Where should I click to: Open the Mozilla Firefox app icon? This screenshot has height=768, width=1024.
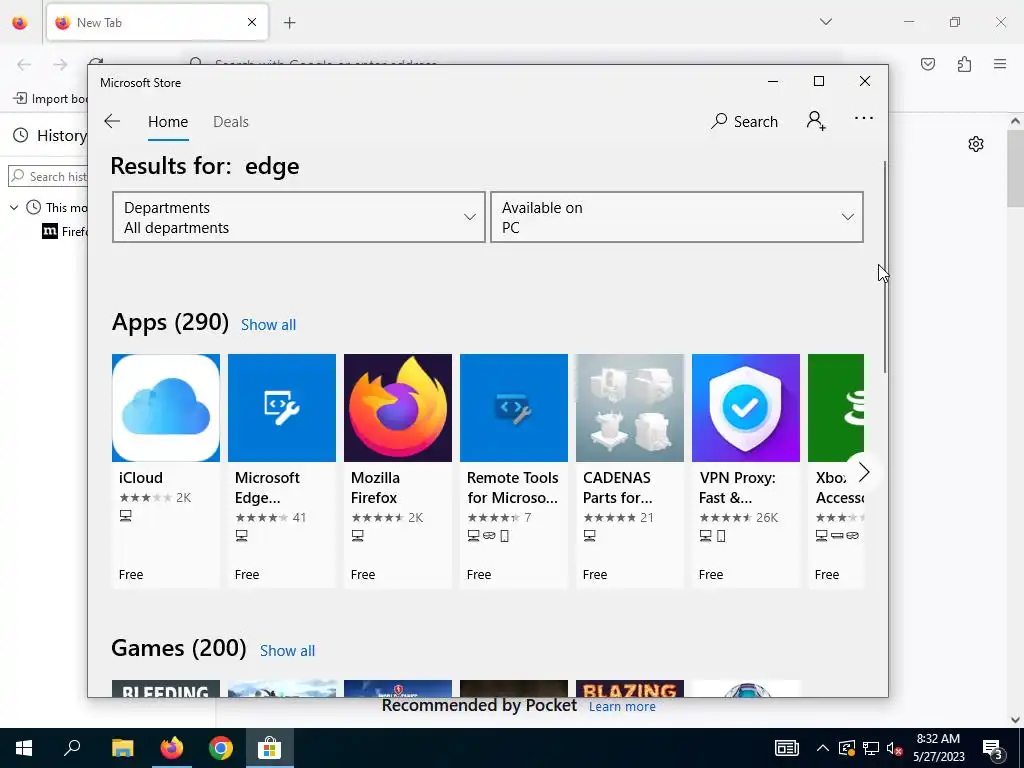[398, 408]
